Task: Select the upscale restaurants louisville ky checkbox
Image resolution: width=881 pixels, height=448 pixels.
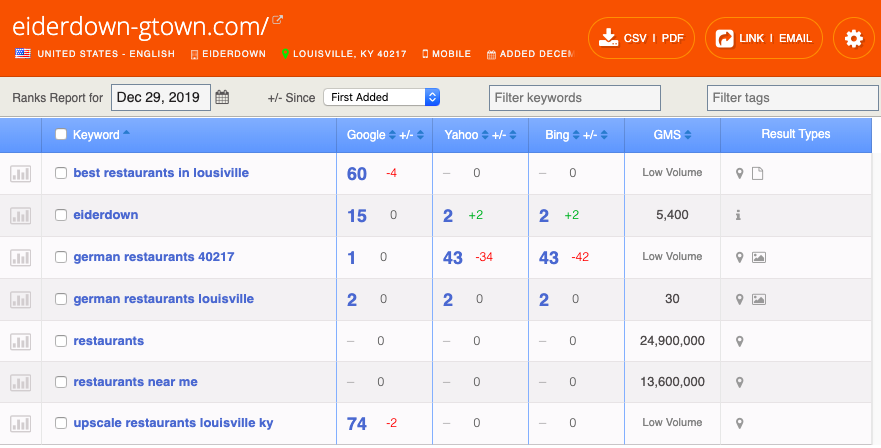Action: [x=61, y=423]
